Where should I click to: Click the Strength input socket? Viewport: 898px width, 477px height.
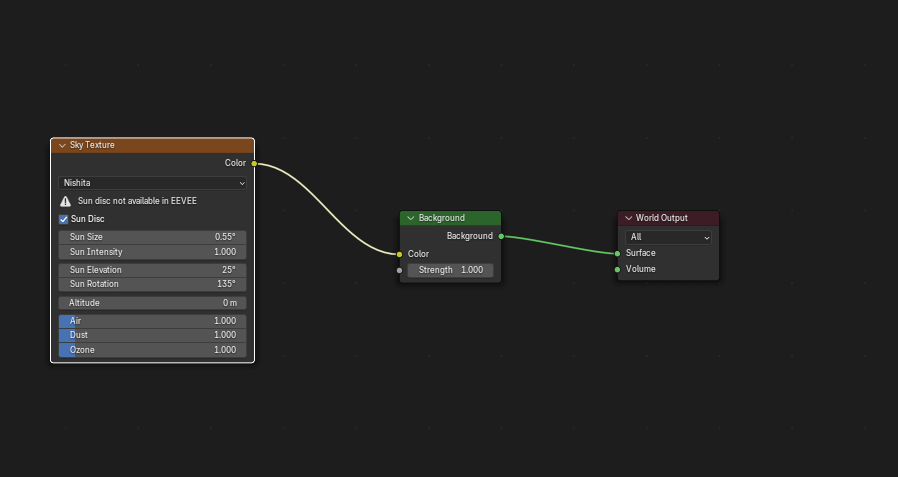tap(400, 270)
